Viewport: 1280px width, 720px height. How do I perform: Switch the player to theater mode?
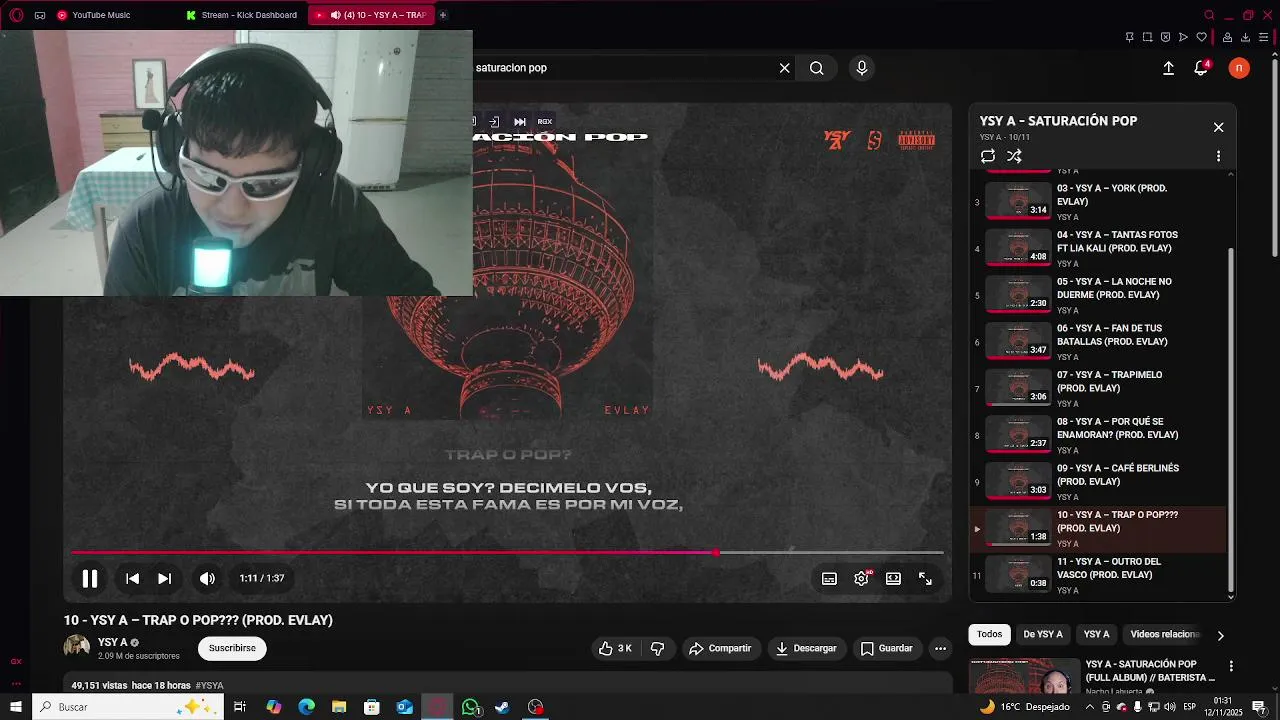[893, 579]
